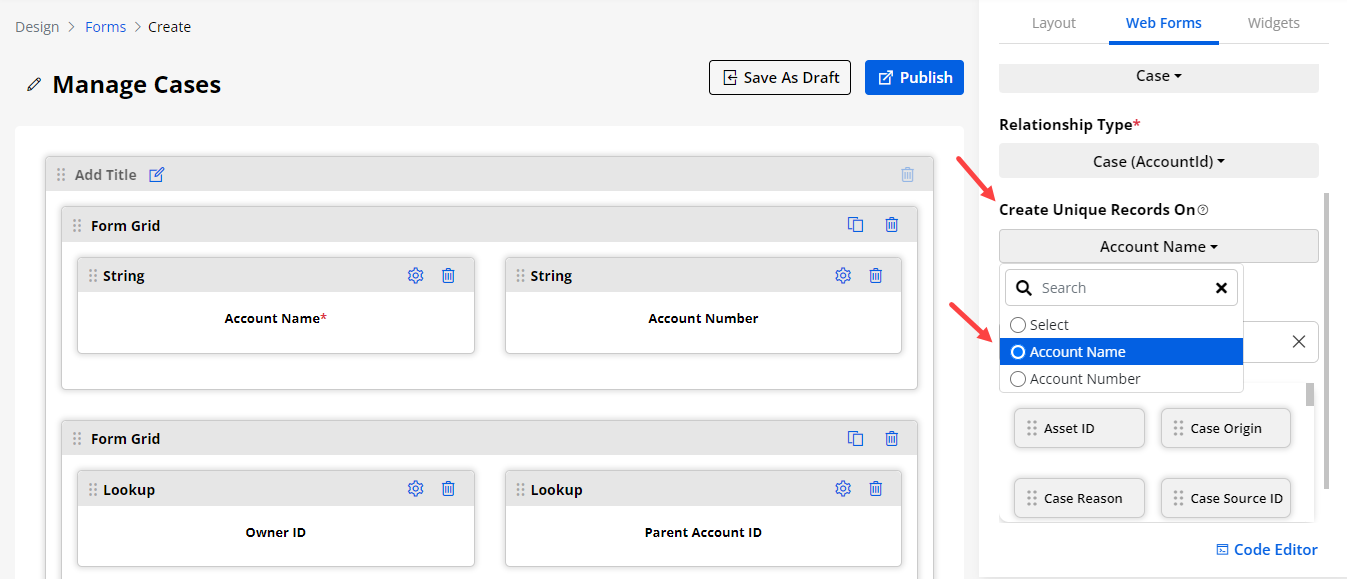Click the edit icon beside Add Title
1347x579 pixels.
[156, 175]
